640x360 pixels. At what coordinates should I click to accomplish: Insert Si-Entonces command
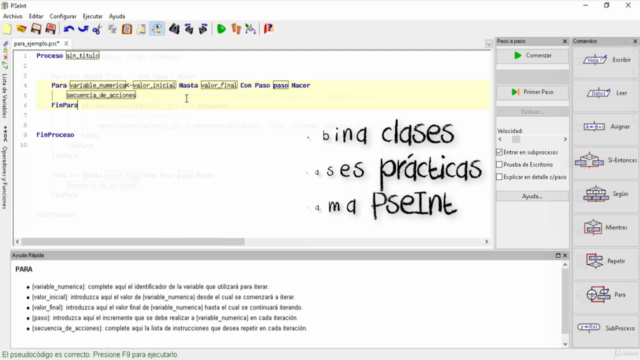pyautogui.click(x=606, y=160)
